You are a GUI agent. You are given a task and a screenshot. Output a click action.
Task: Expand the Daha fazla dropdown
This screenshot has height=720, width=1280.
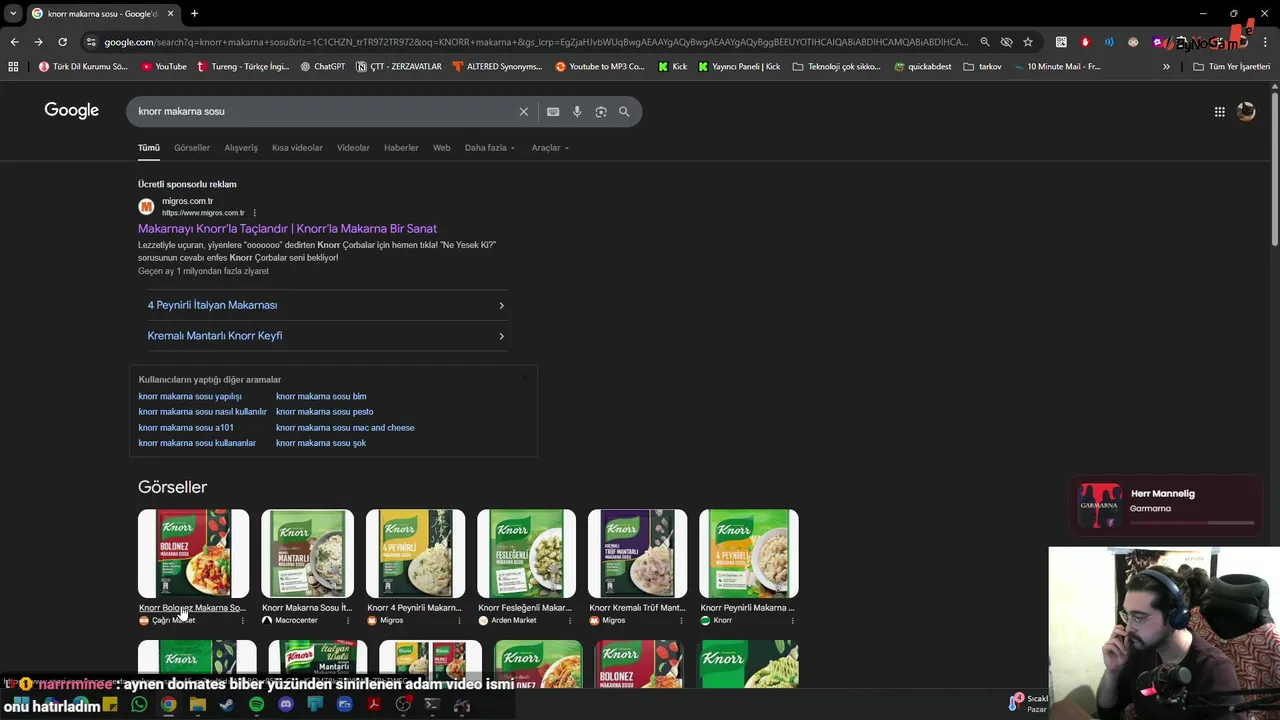click(x=490, y=147)
